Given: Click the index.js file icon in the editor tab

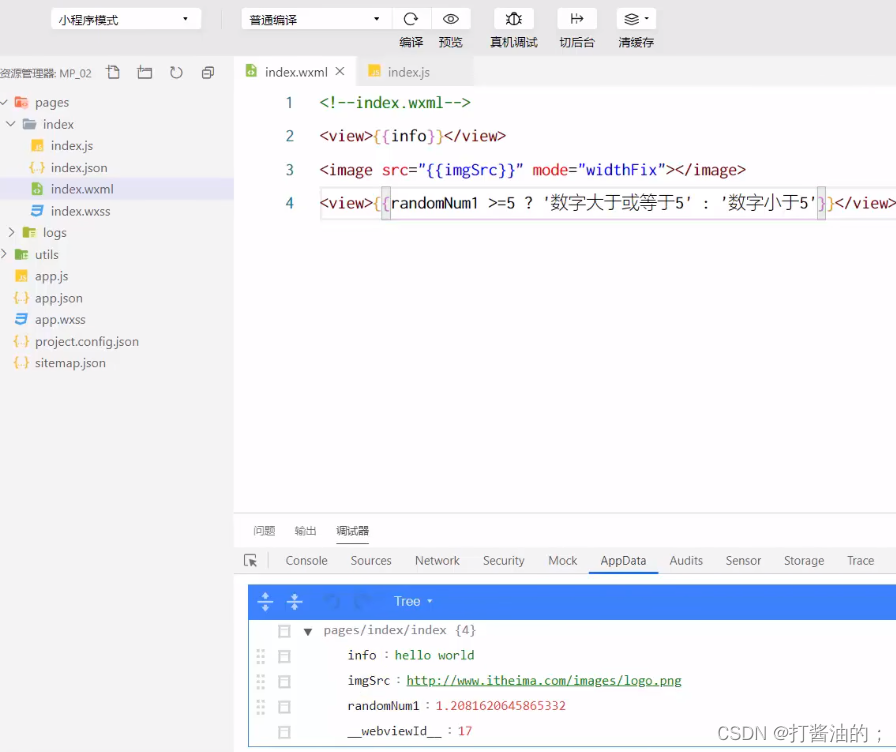Looking at the screenshot, I should click(374, 71).
